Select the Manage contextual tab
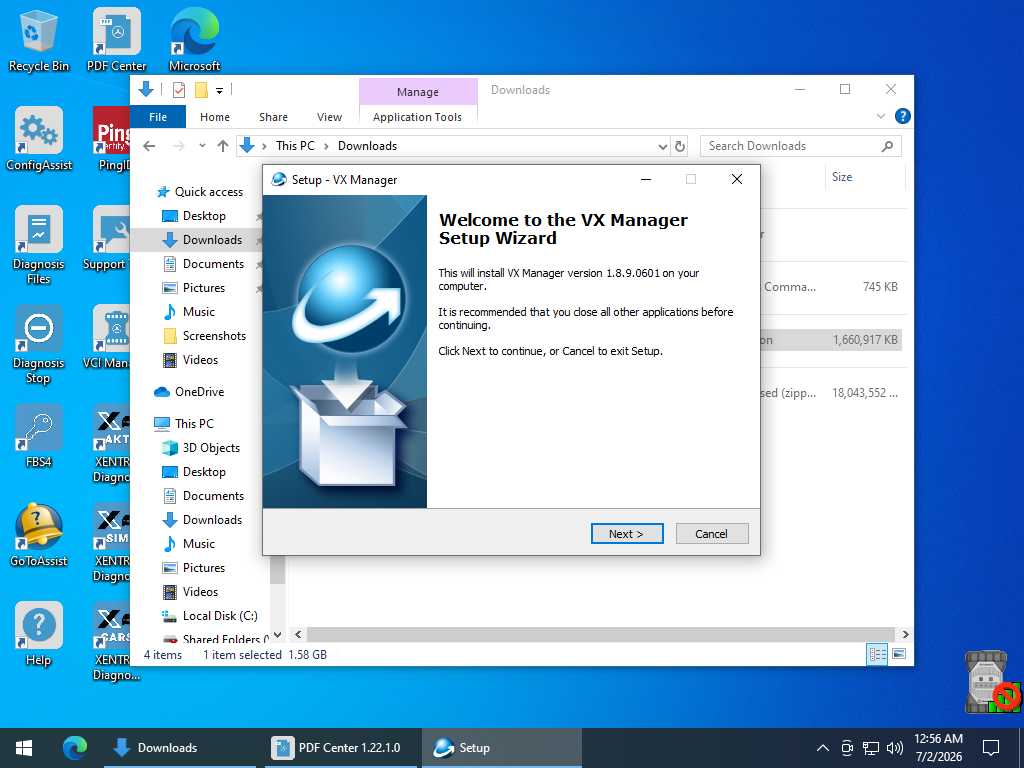1024x768 pixels. (418, 92)
